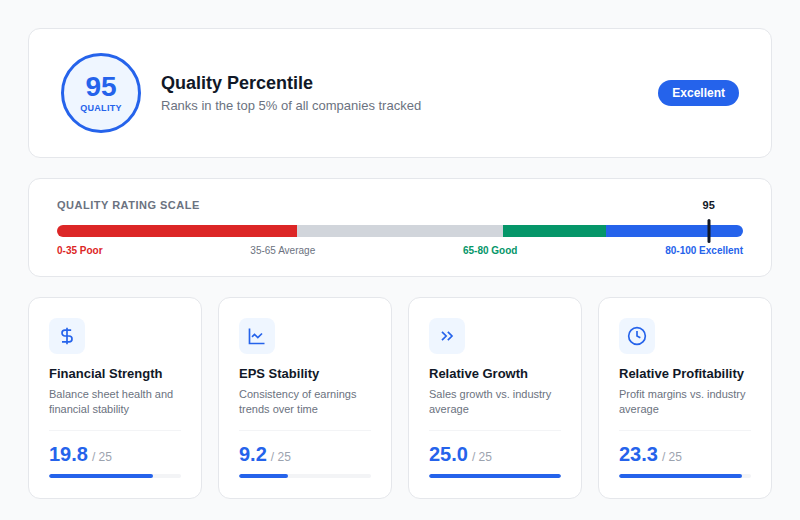Click the 'Consistency of earnings' description
Viewport: 800px width, 520px height.
297,402
